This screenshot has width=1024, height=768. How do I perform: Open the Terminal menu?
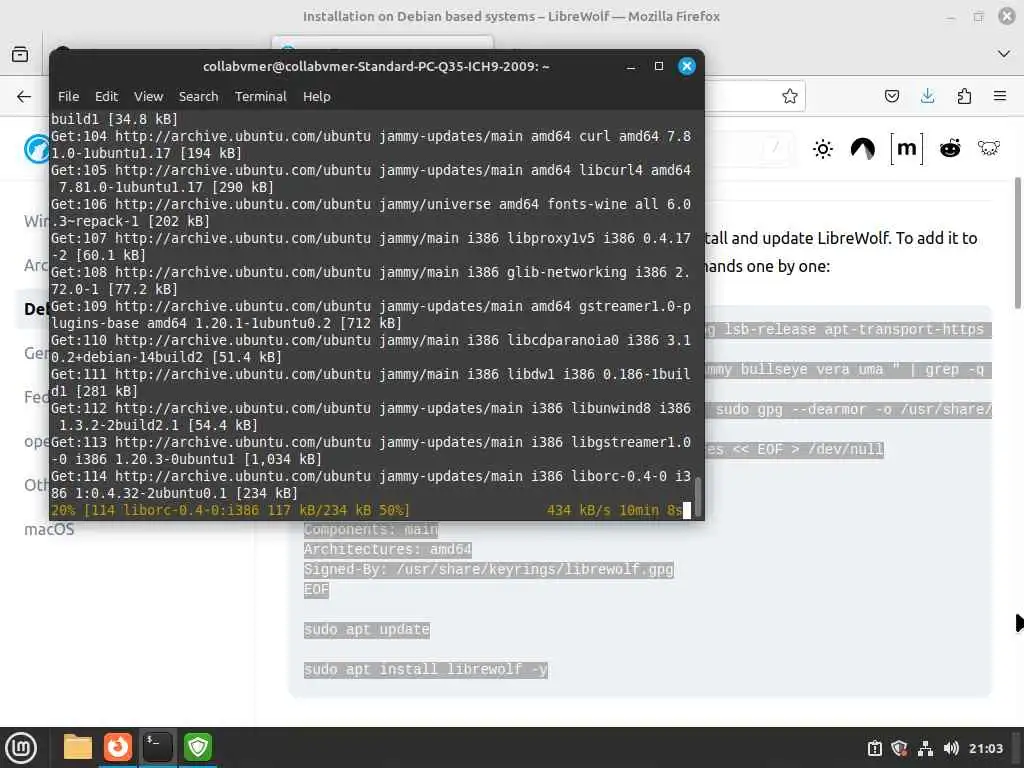point(261,97)
